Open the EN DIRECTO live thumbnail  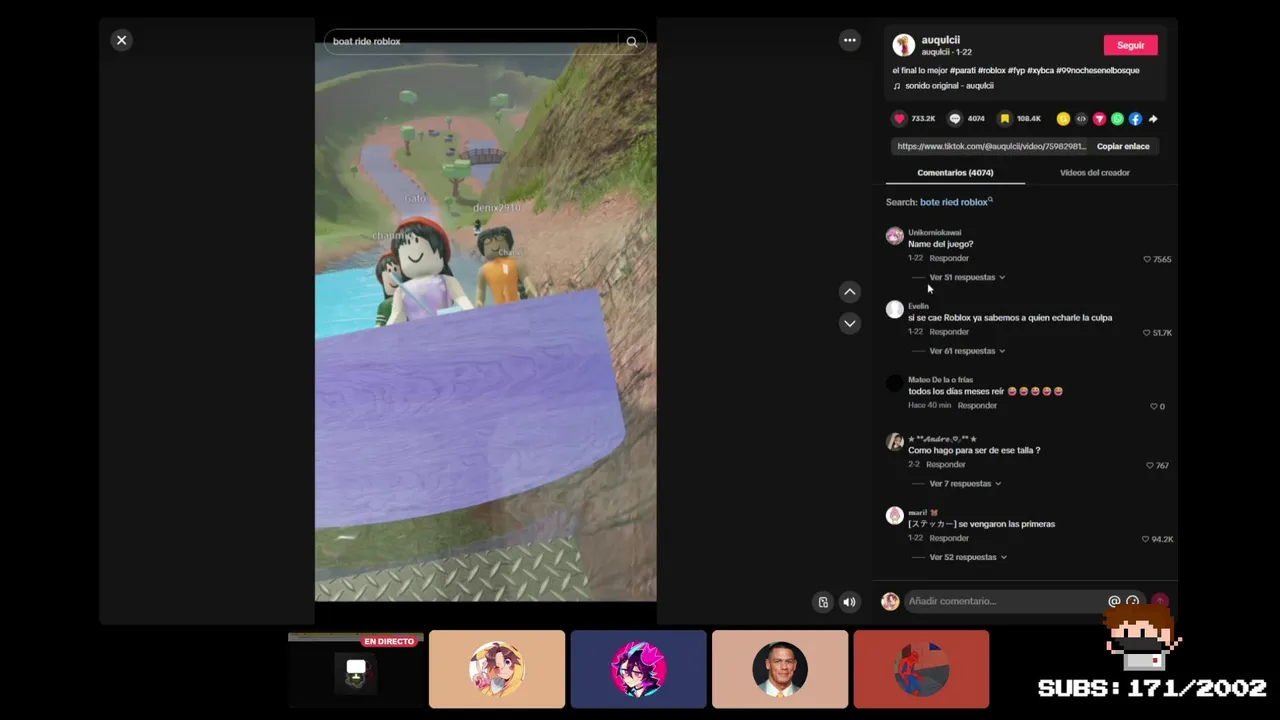(x=356, y=669)
